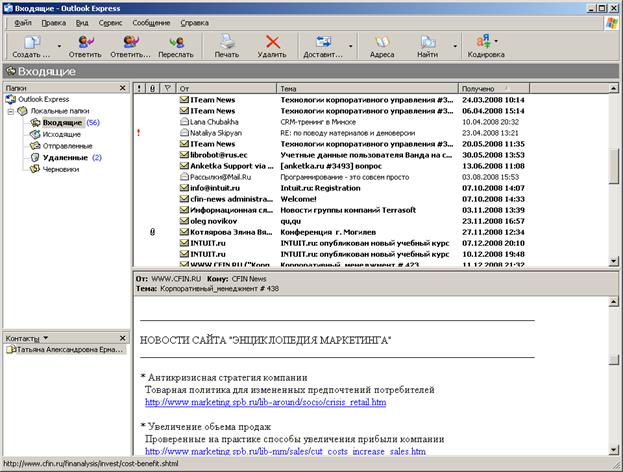Select the oleg novikov message envelope icon

click(184, 221)
